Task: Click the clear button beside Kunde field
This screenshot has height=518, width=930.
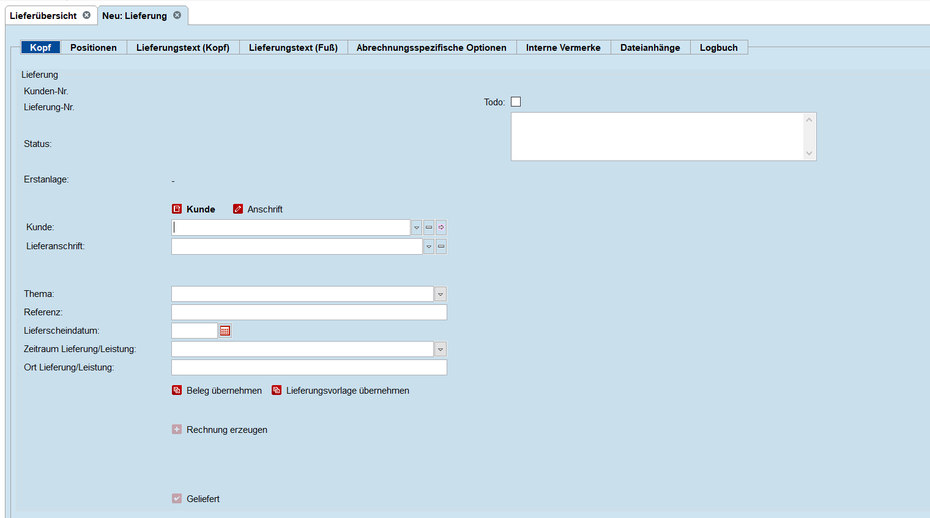Action: click(429, 227)
